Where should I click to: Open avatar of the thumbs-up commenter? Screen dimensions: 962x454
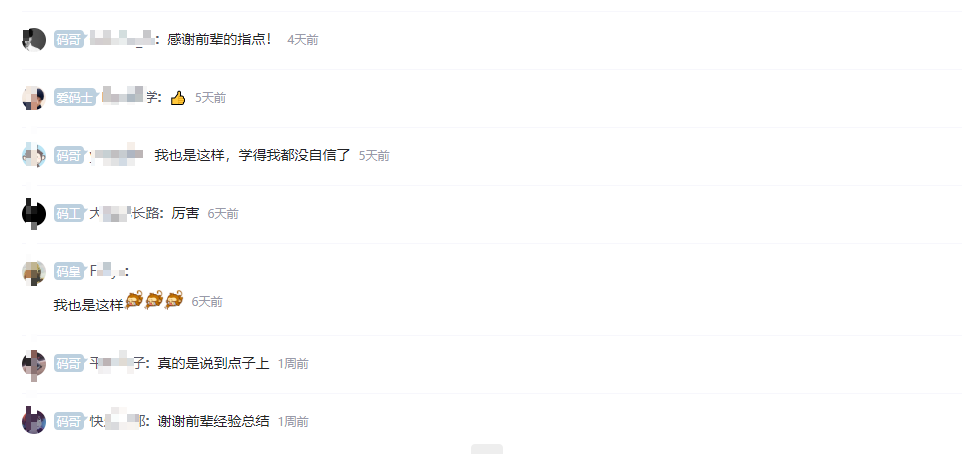point(34,98)
